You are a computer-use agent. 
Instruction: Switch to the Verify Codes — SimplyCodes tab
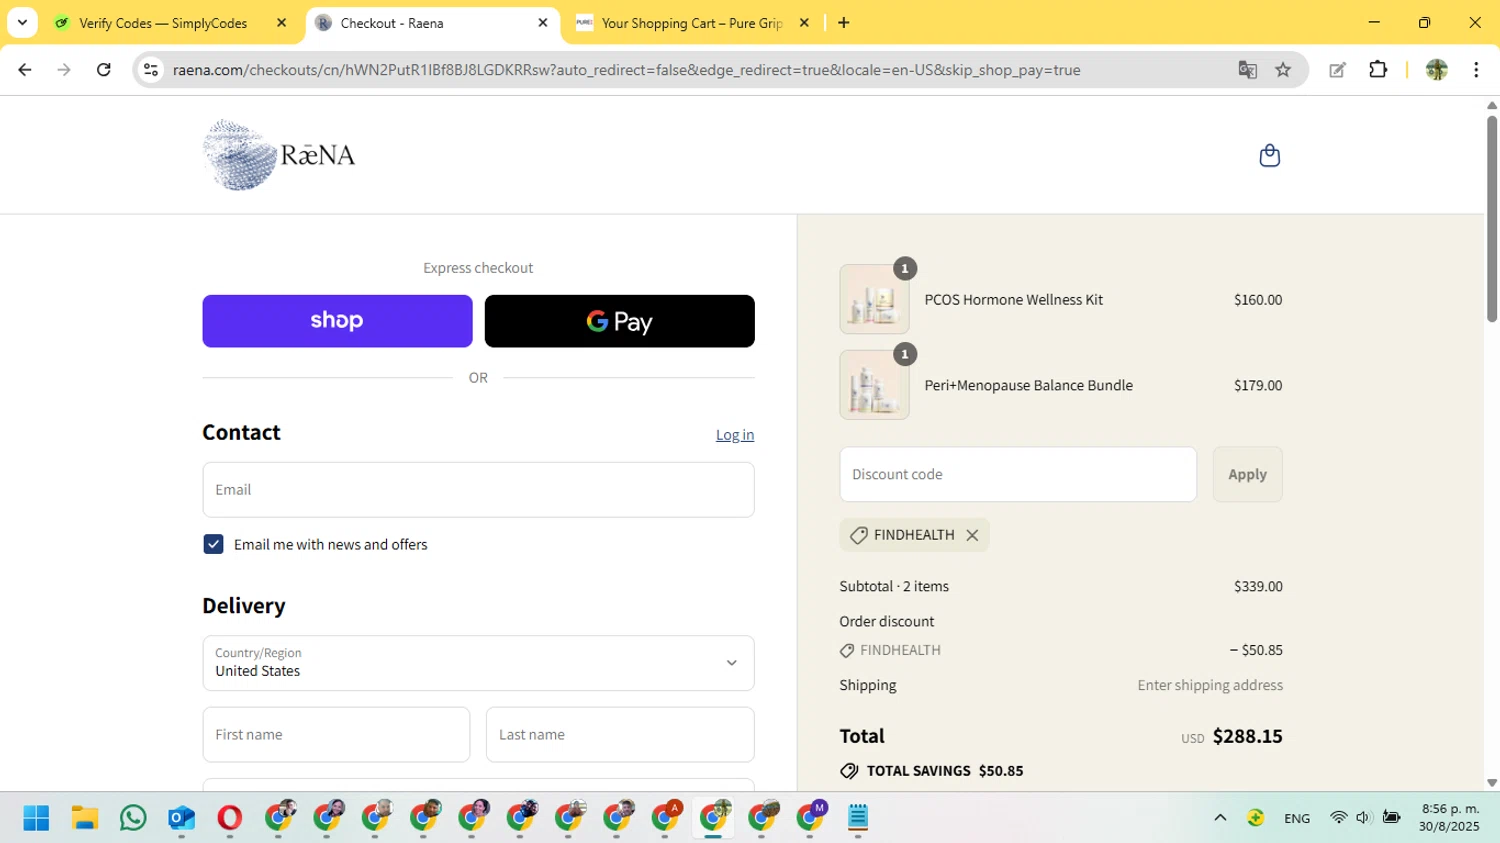[163, 23]
